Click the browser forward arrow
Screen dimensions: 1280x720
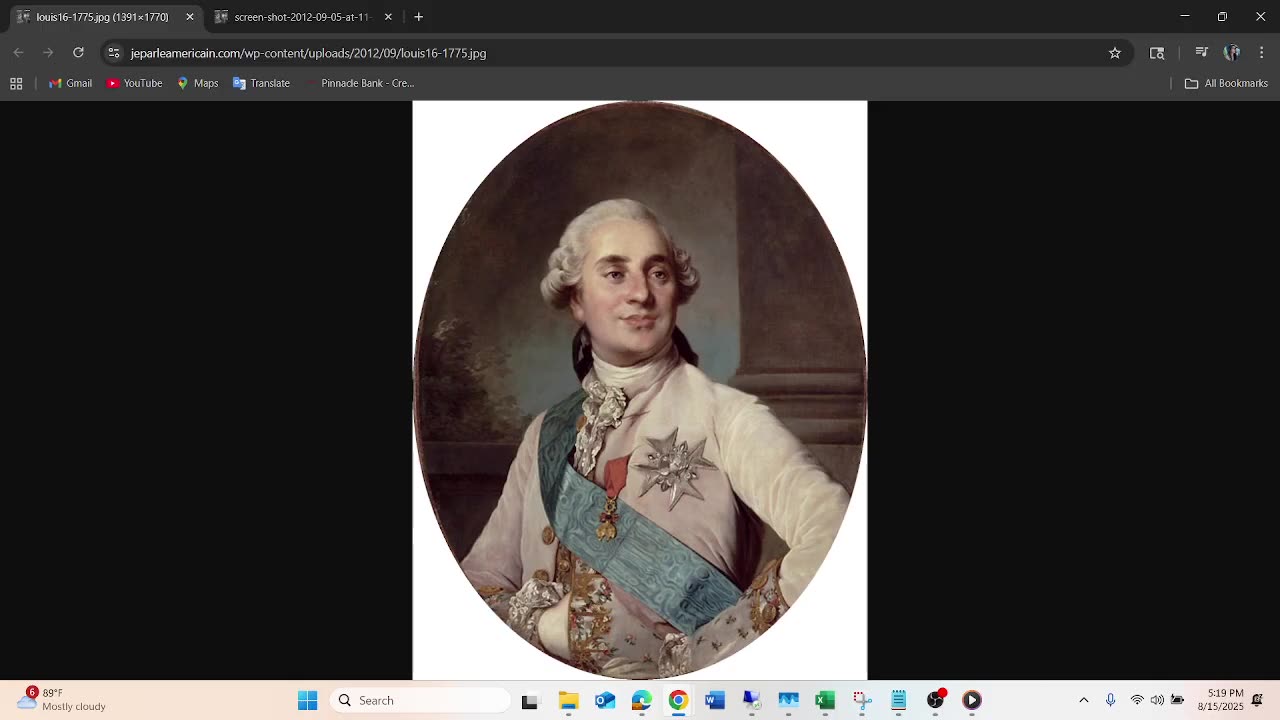tap(48, 53)
